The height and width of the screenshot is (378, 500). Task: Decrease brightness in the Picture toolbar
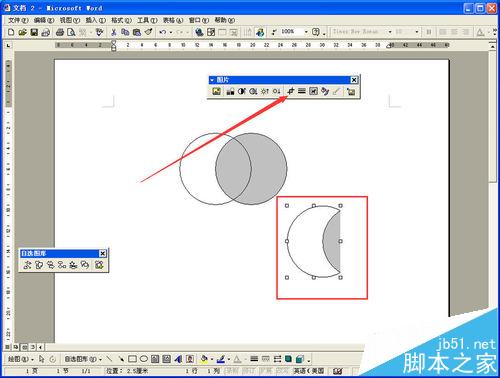point(276,91)
